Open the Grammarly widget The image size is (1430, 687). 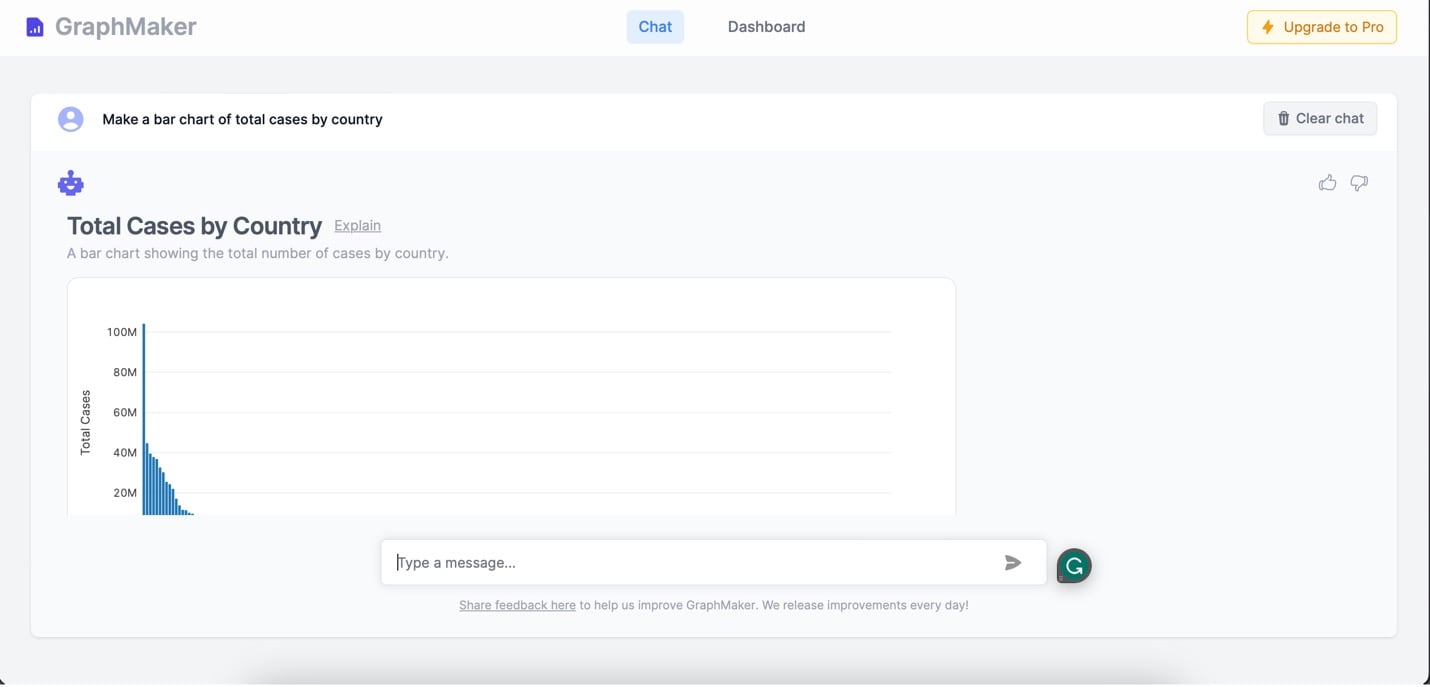tap(1074, 566)
